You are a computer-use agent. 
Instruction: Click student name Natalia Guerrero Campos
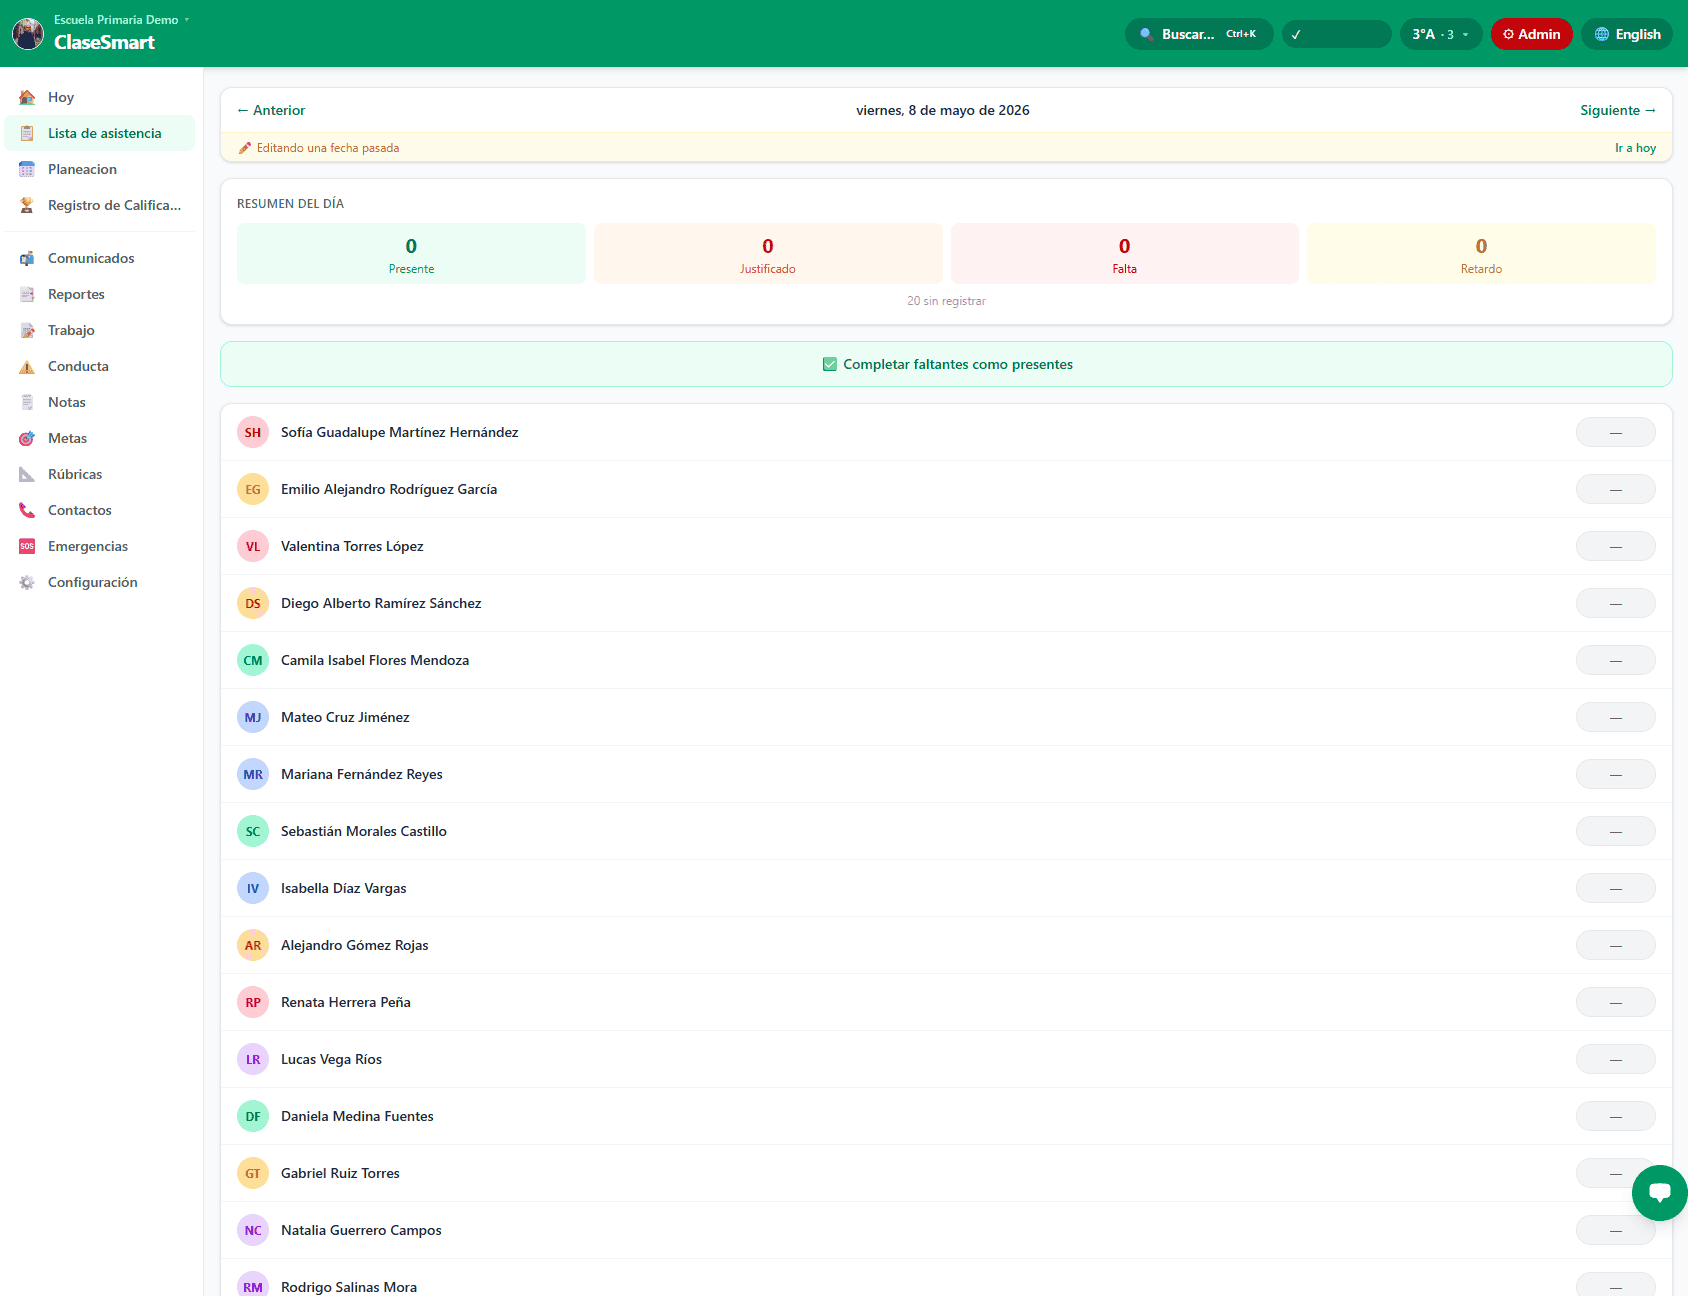click(361, 1230)
